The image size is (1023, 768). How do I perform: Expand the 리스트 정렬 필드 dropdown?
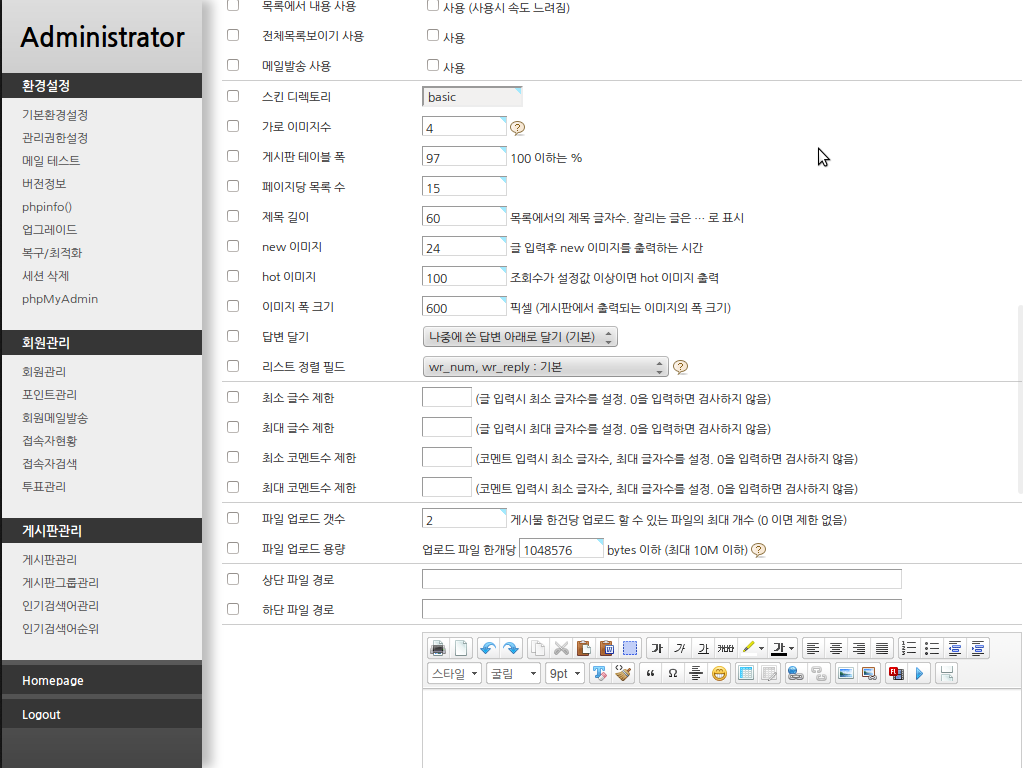click(545, 367)
